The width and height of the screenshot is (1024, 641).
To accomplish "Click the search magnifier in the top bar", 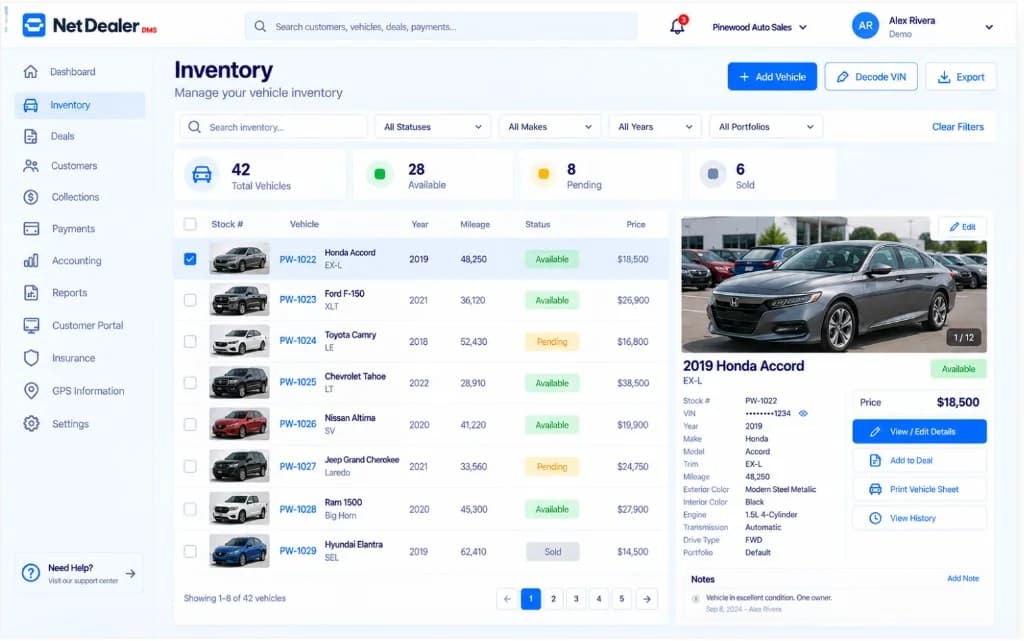I will [x=260, y=27].
